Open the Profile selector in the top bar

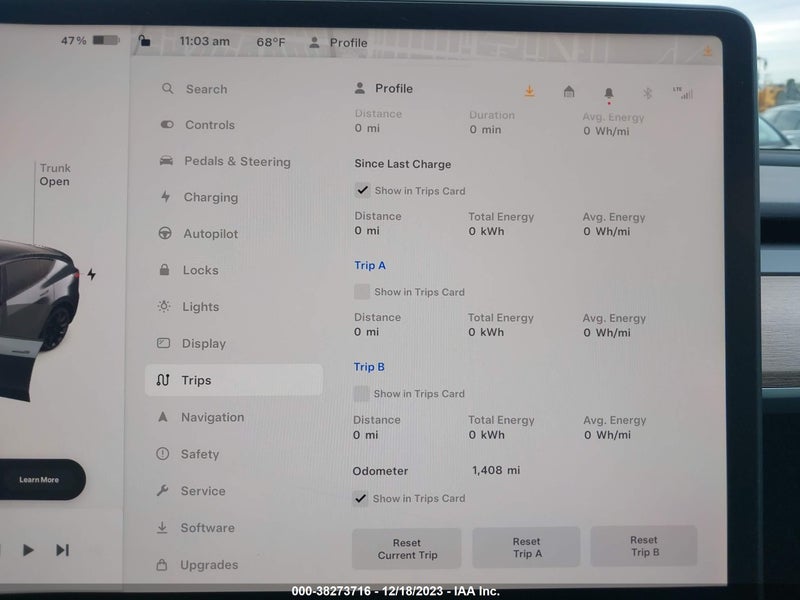[x=338, y=43]
